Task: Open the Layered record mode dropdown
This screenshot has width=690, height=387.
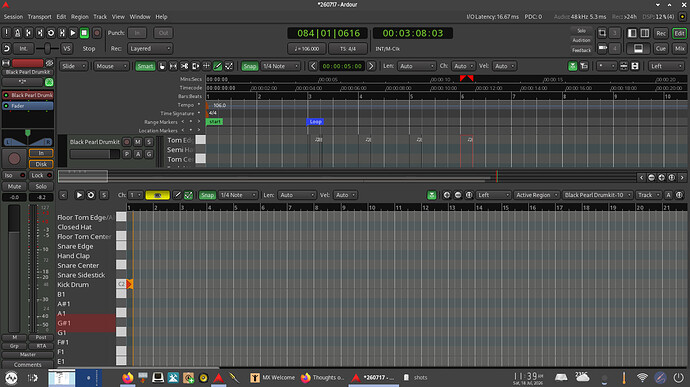Action: [x=150, y=49]
